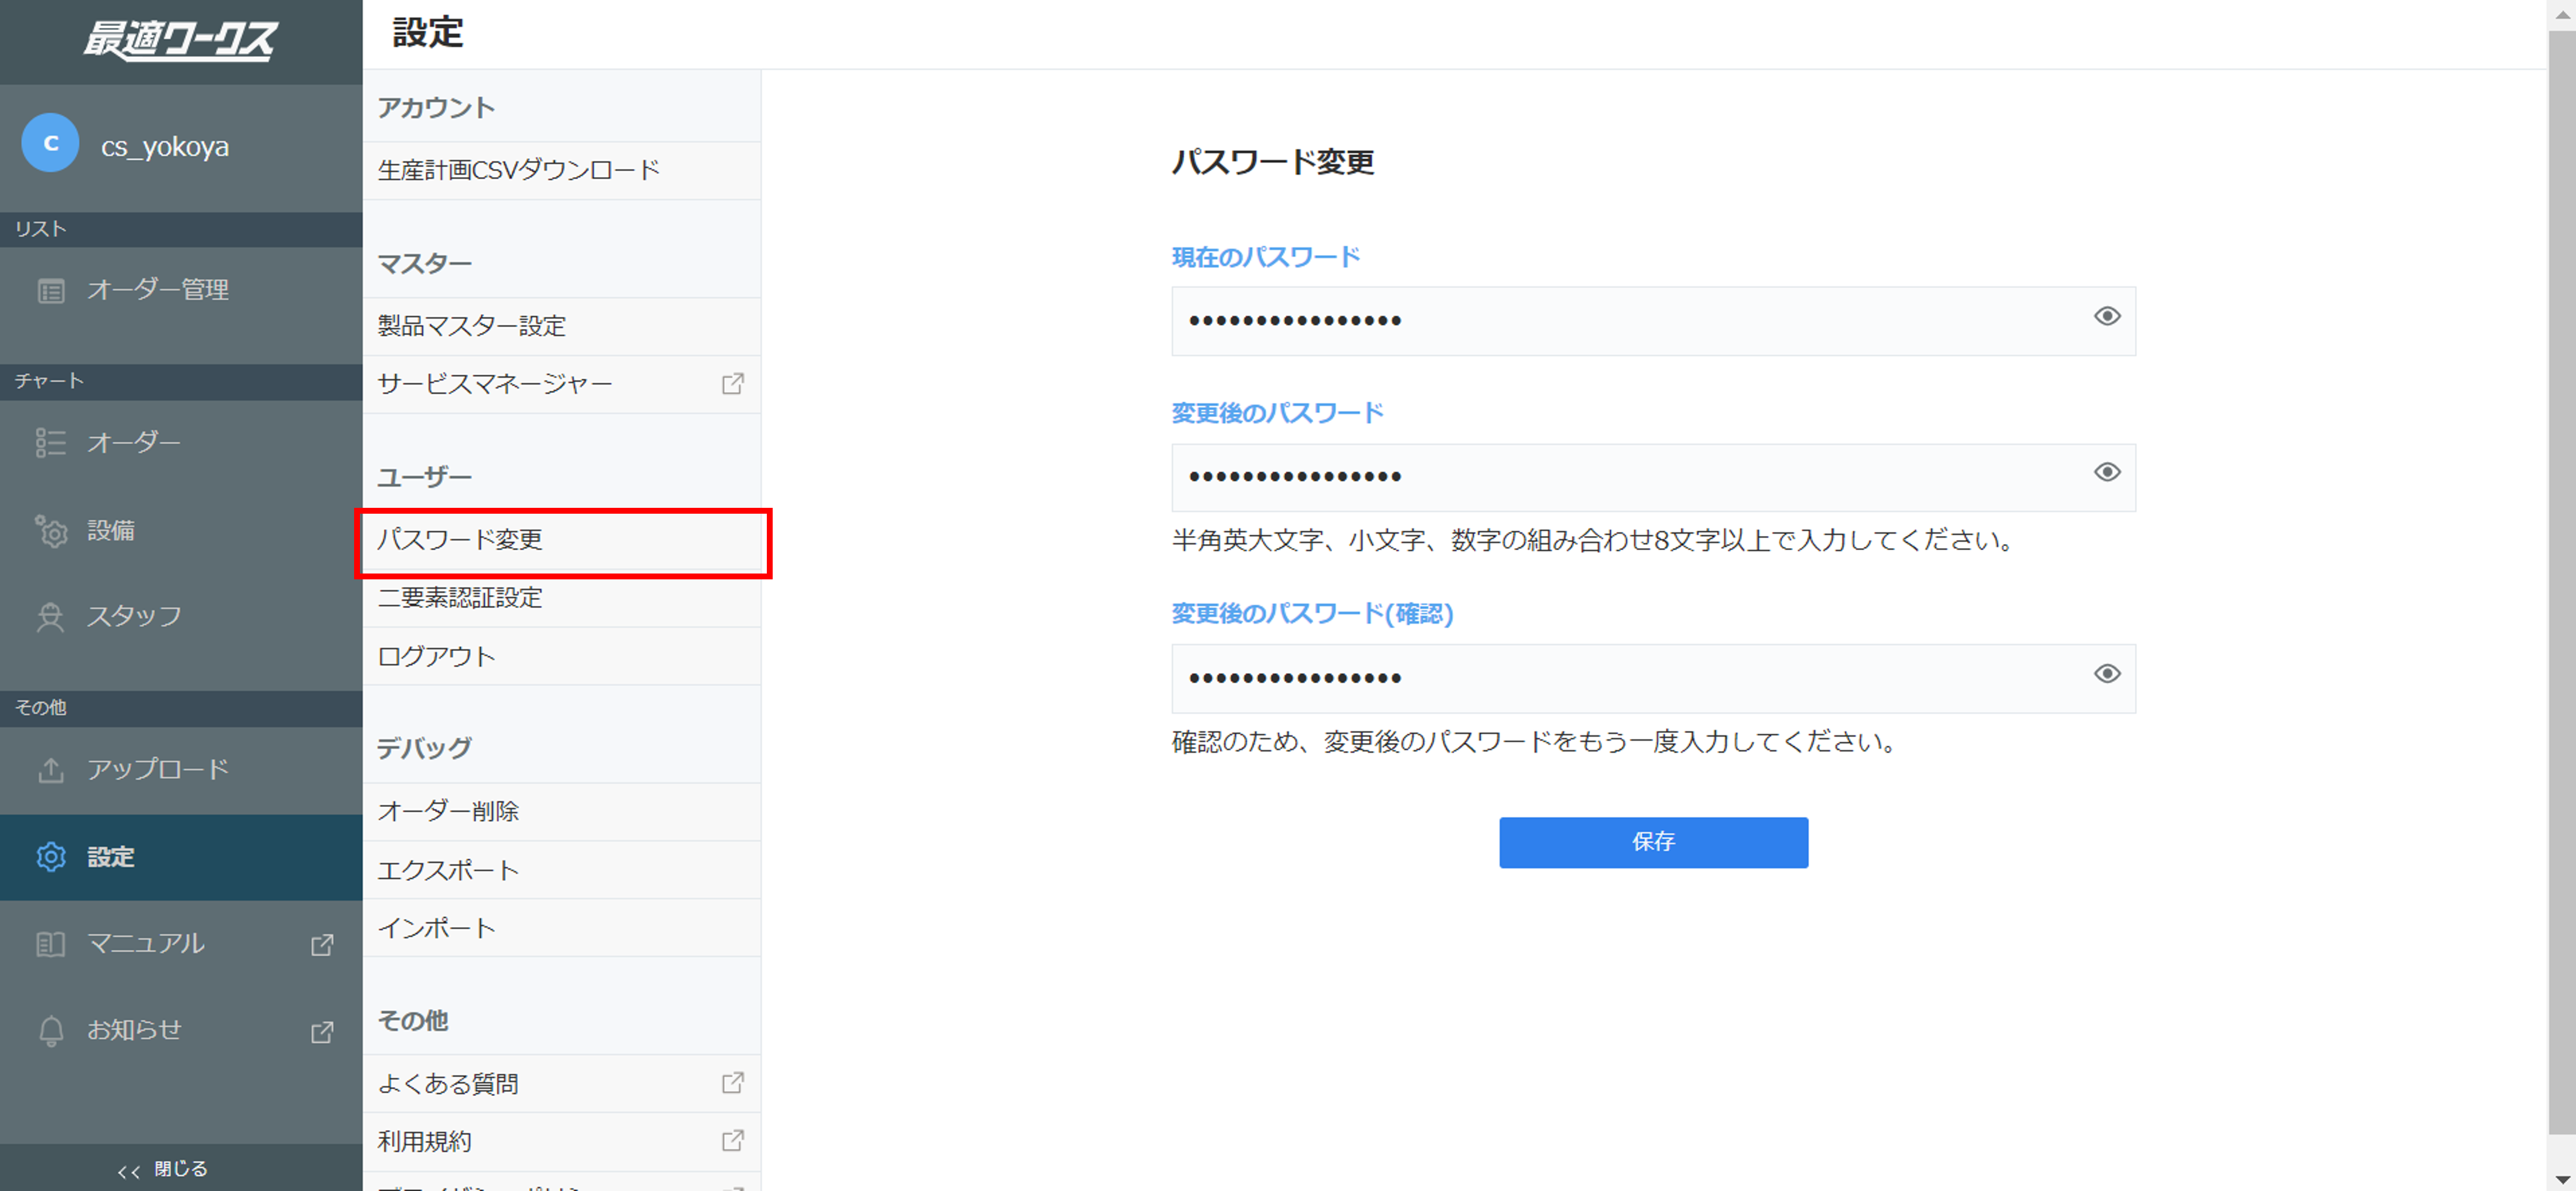Collapse the sidebar with 閉じる

[181, 1168]
